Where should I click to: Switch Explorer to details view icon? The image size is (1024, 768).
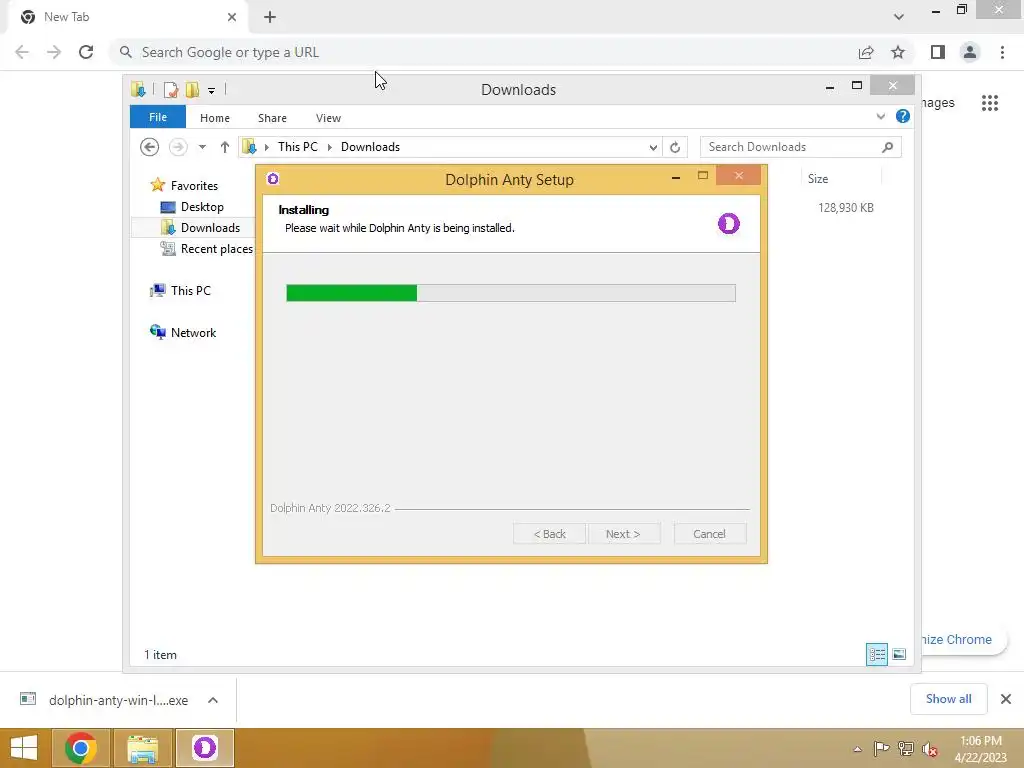876,654
